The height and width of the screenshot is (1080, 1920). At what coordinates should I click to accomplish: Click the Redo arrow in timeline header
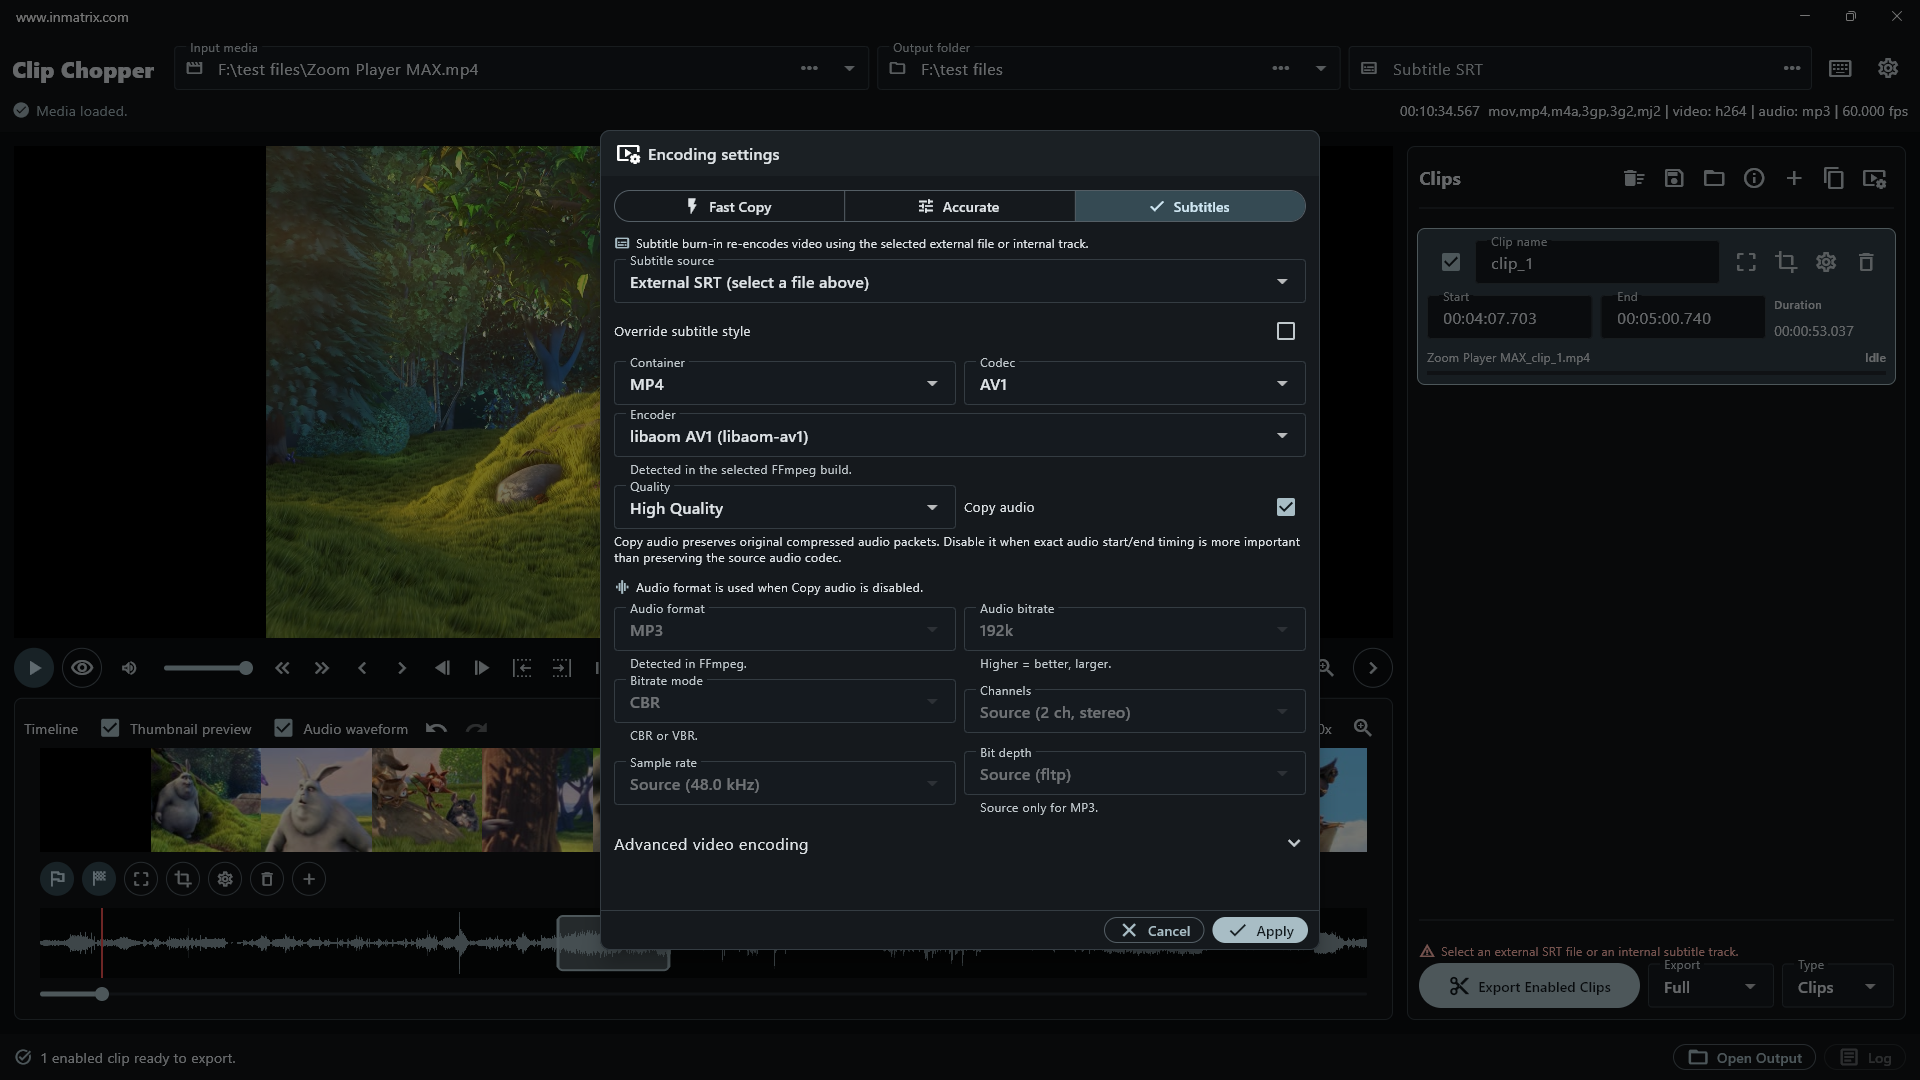(x=476, y=728)
